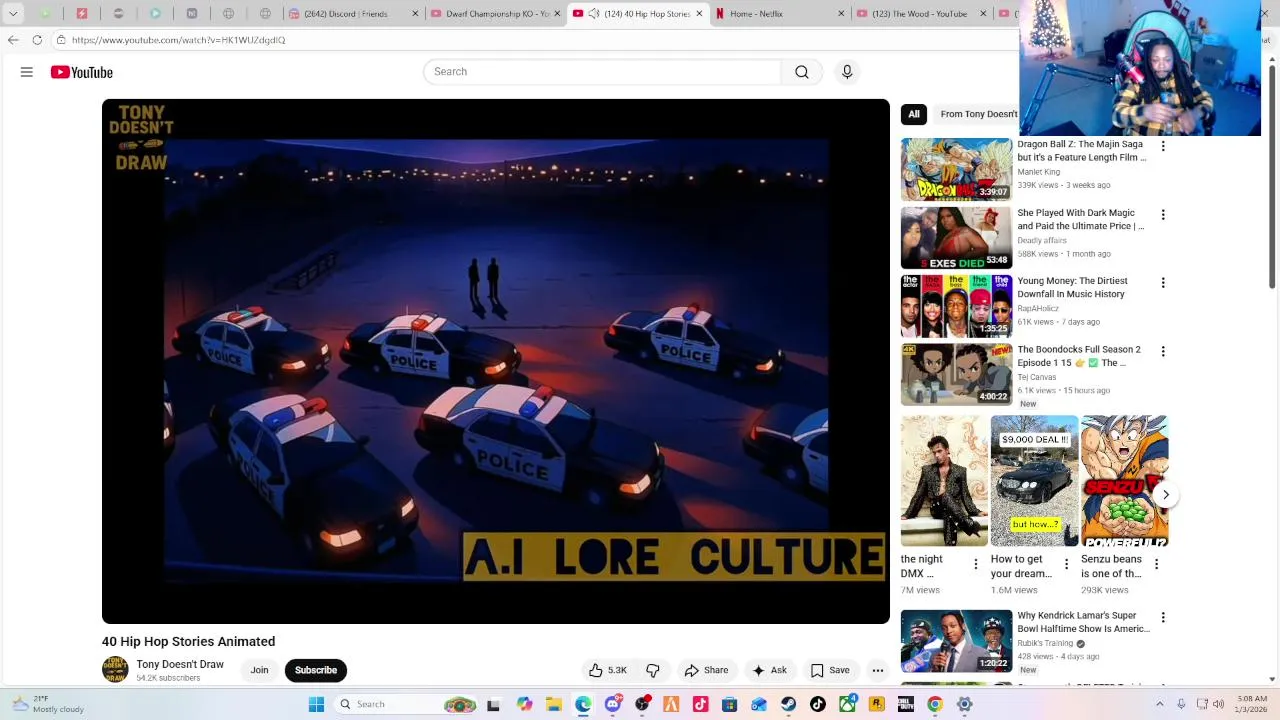Viewport: 1280px width, 720px height.
Task: Open options for Senzu beans short
Action: 1157,565
